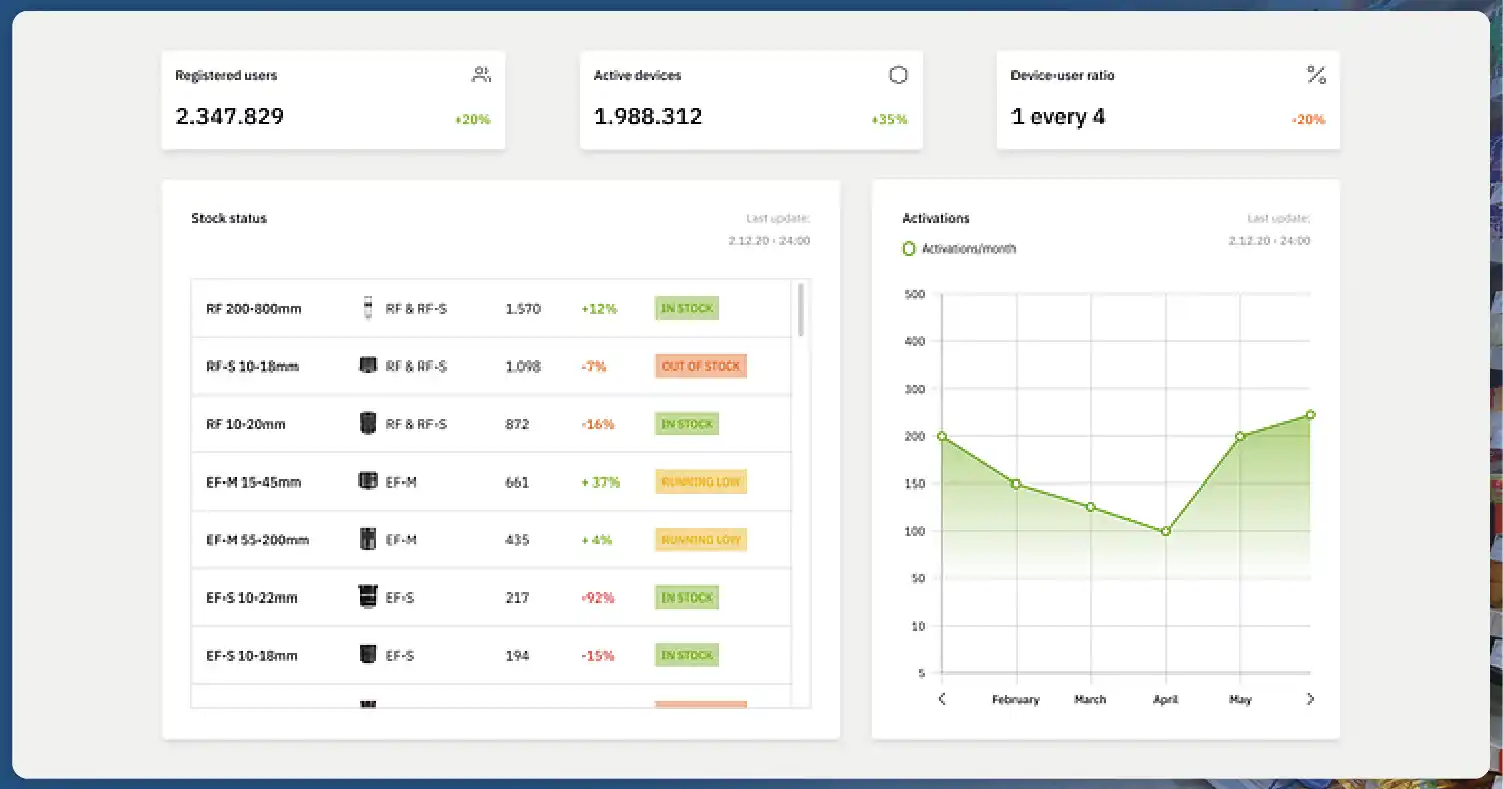Click the IN STOCK badge for EF-S 10-18mm row
The image size is (1503, 789).
[687, 655]
